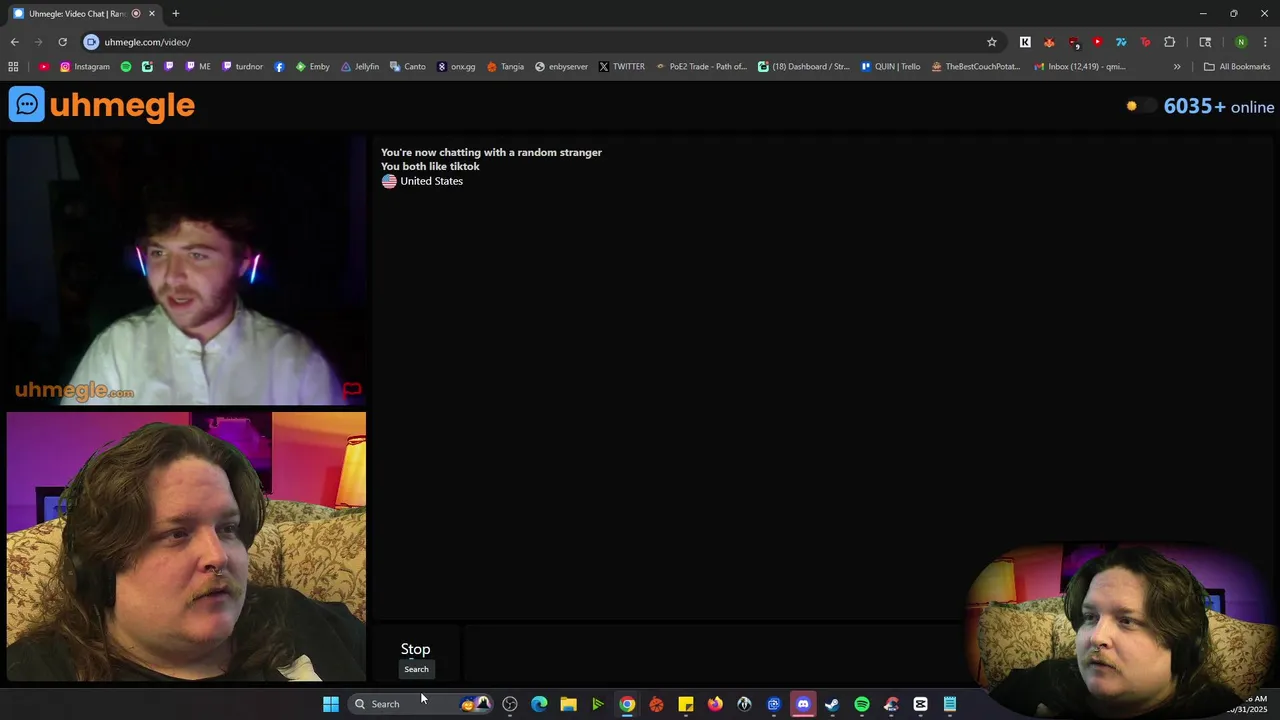Screen dimensions: 1280x720
Task: Click 'You both like tiktok' text
Action: tap(430, 167)
